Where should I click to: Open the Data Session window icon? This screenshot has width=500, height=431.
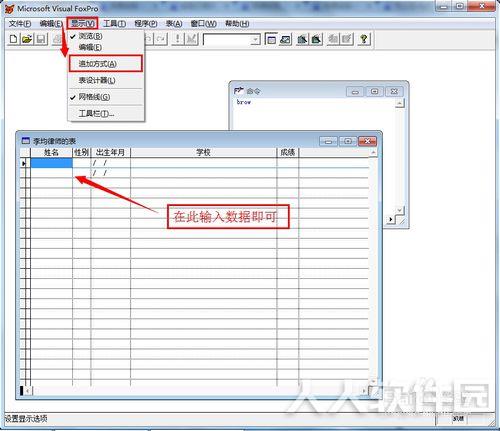pos(286,39)
